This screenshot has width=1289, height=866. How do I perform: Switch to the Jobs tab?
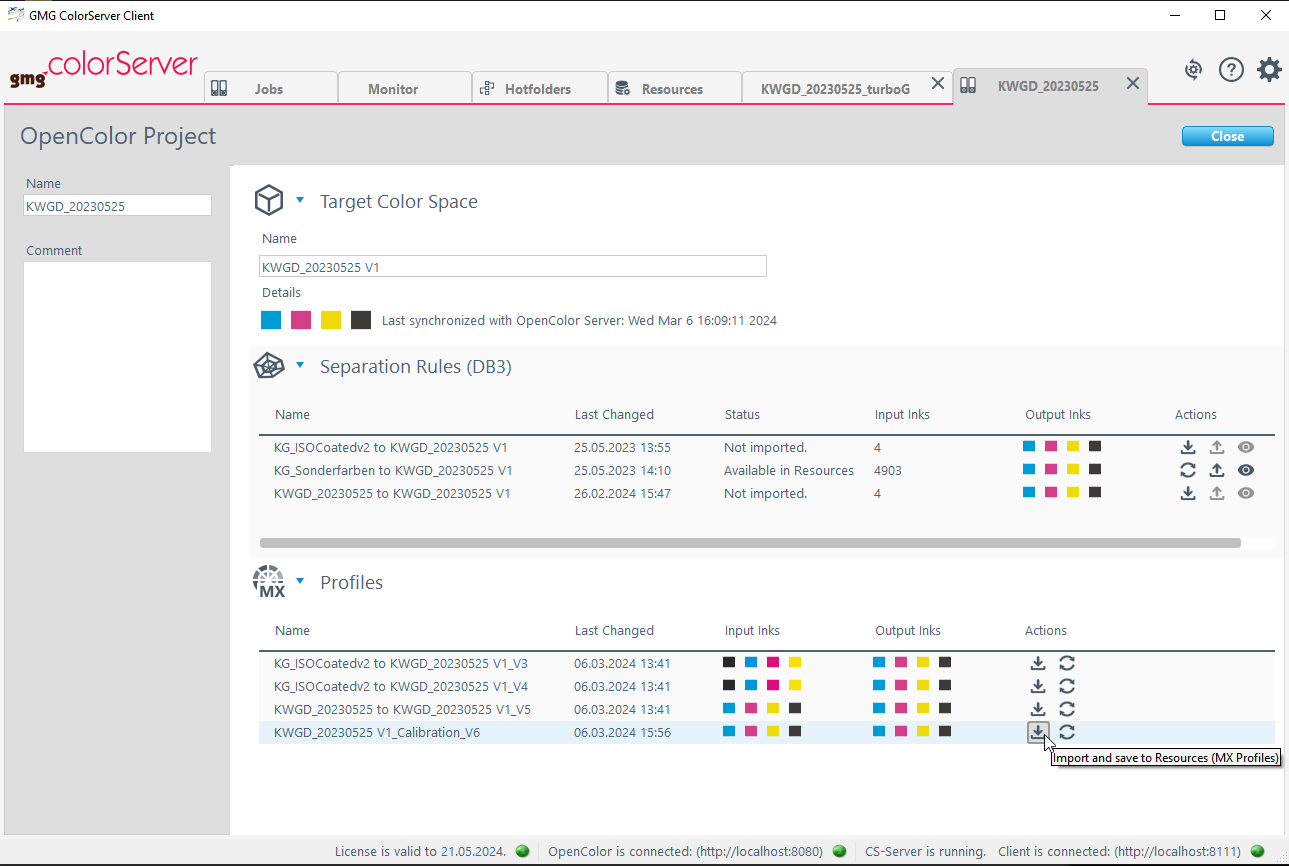270,88
